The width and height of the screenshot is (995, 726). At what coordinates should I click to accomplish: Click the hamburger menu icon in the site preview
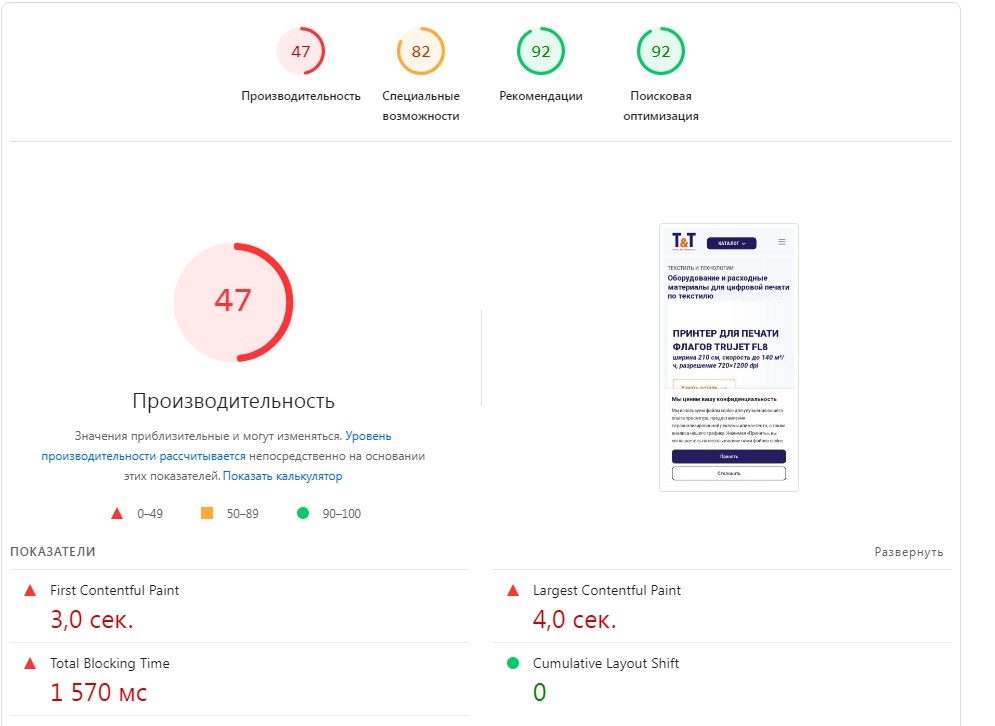[x=781, y=242]
